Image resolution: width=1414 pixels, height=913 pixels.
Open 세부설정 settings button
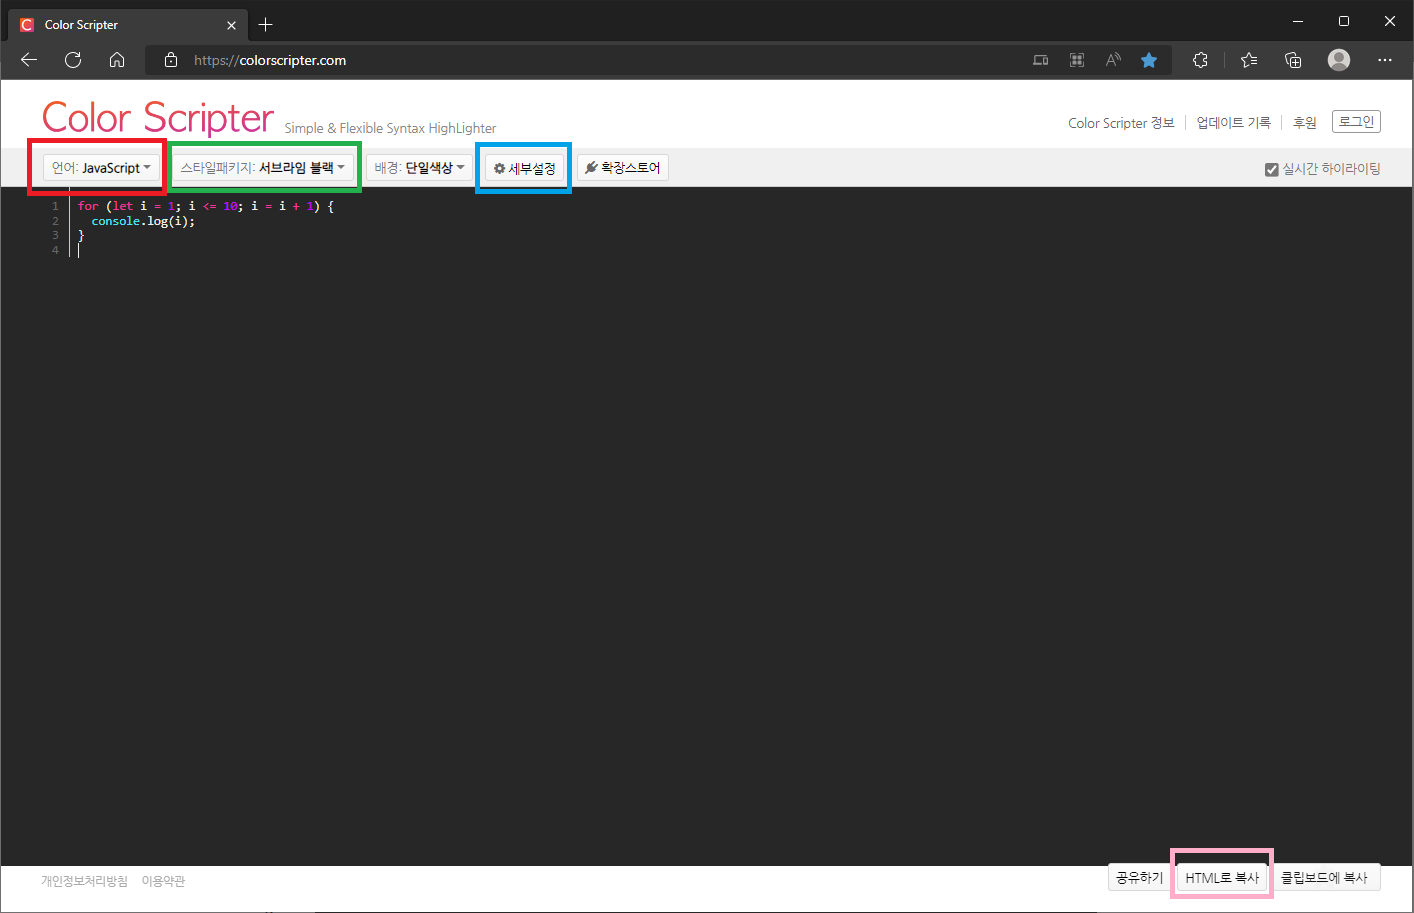524,168
